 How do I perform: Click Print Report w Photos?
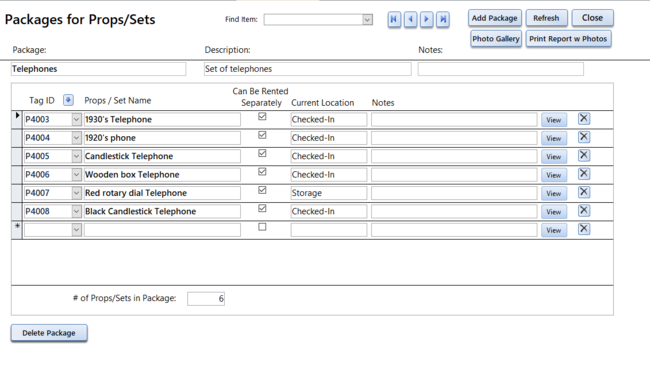[568, 39]
